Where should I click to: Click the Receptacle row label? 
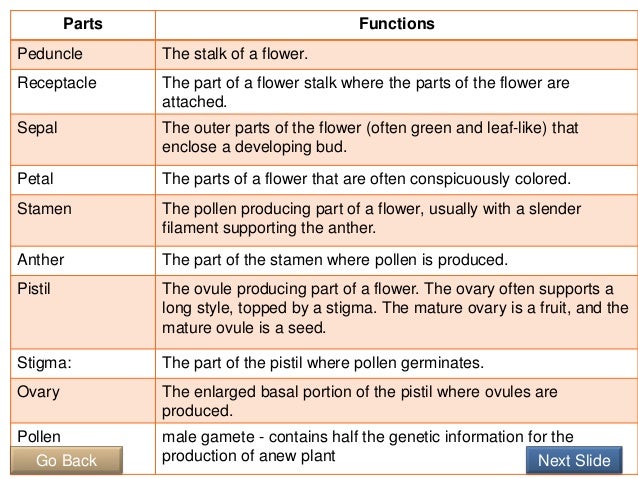[57, 83]
